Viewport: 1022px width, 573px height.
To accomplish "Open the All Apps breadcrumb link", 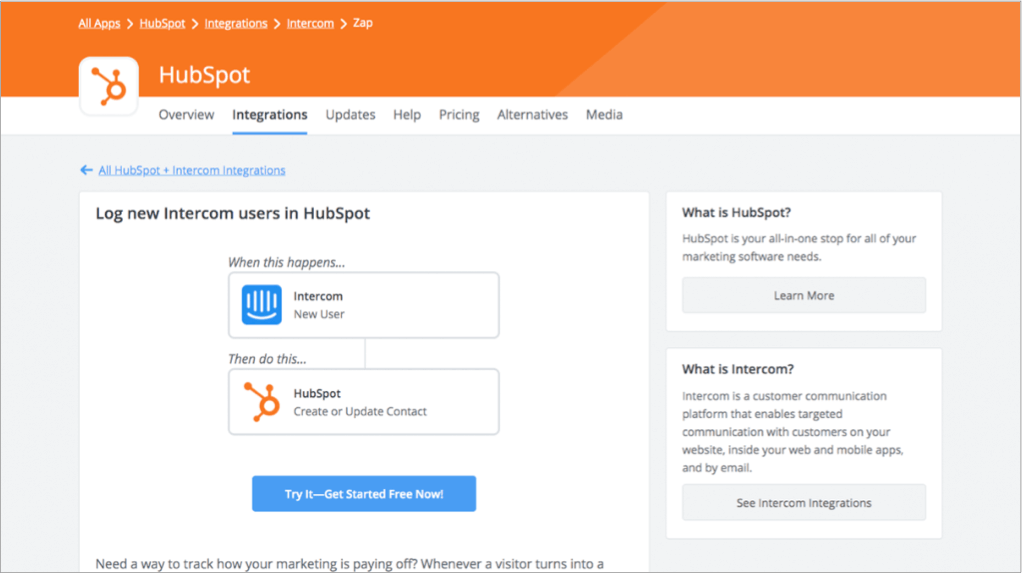I will pyautogui.click(x=99, y=23).
